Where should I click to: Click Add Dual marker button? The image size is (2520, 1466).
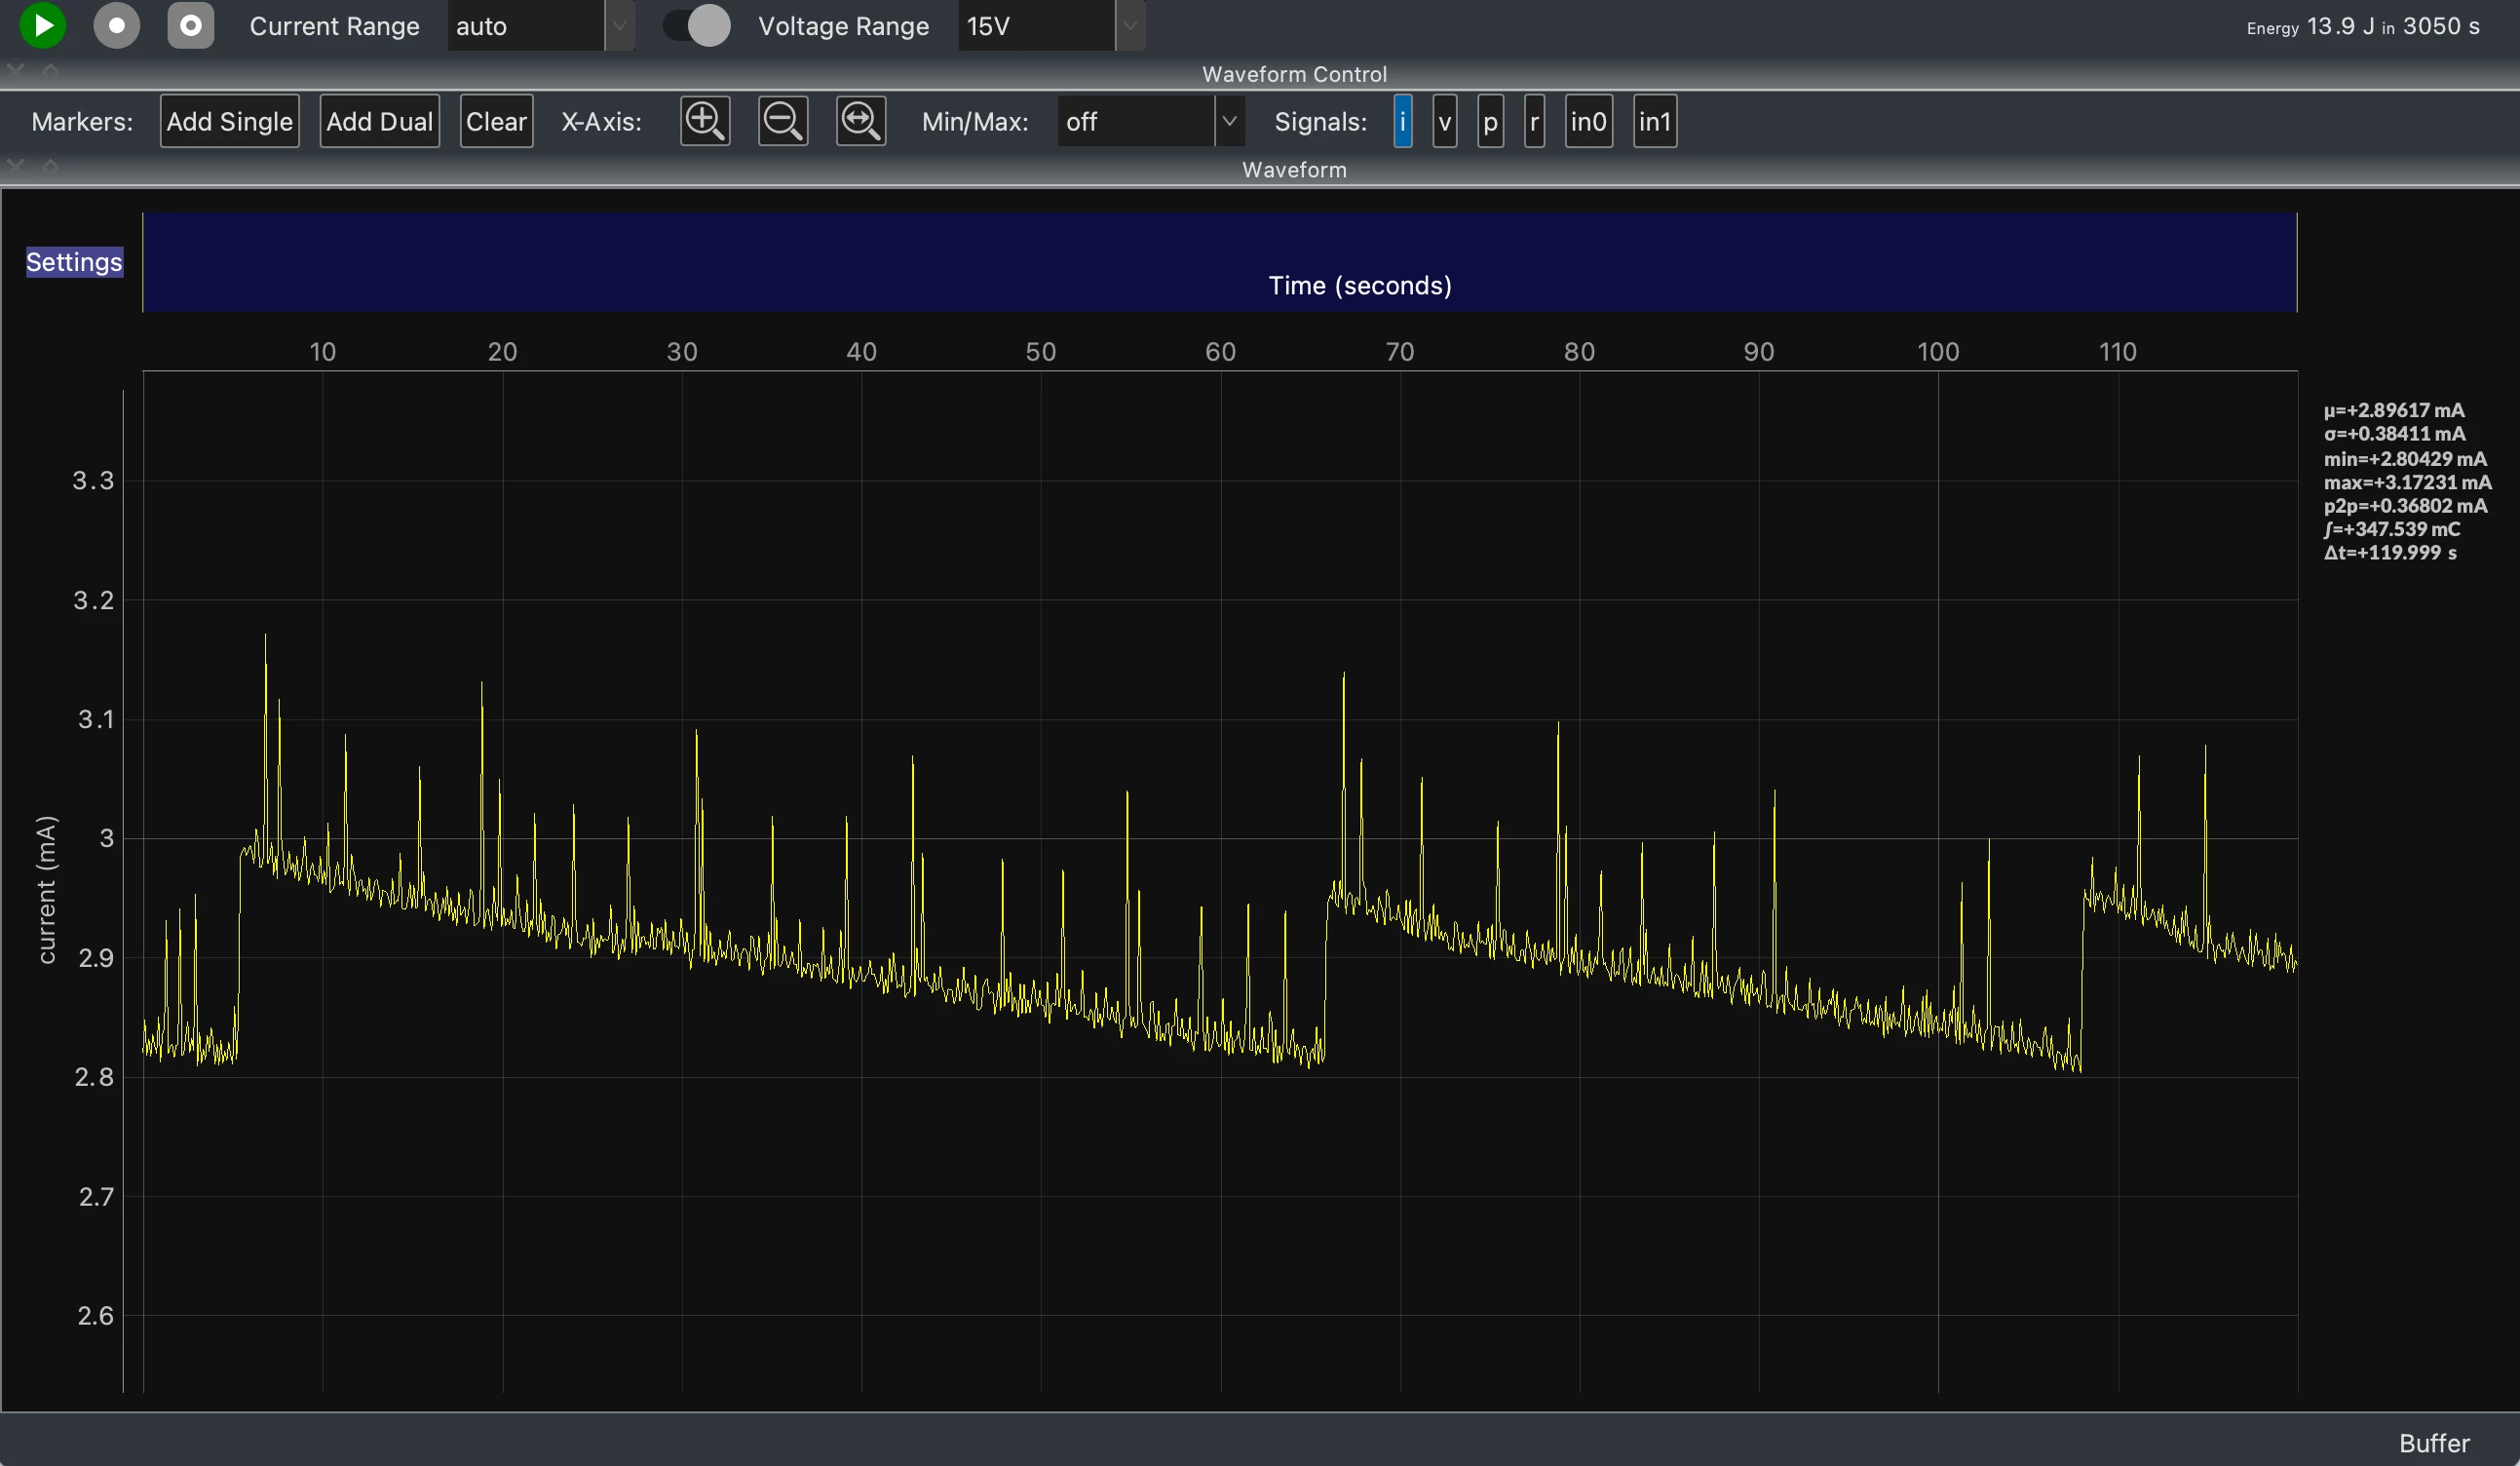(x=380, y=122)
